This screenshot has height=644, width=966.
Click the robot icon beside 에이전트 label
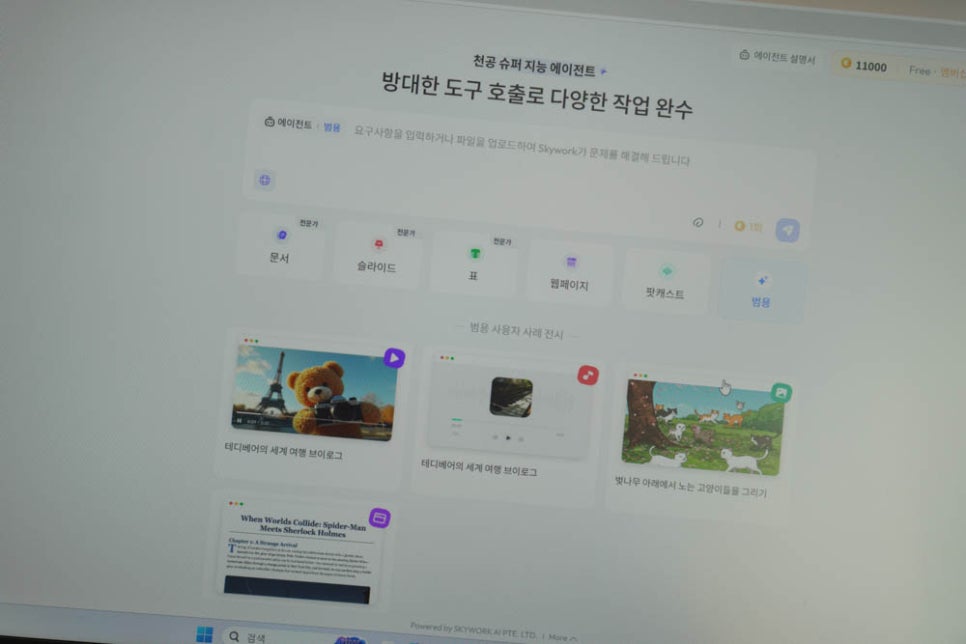coord(269,122)
